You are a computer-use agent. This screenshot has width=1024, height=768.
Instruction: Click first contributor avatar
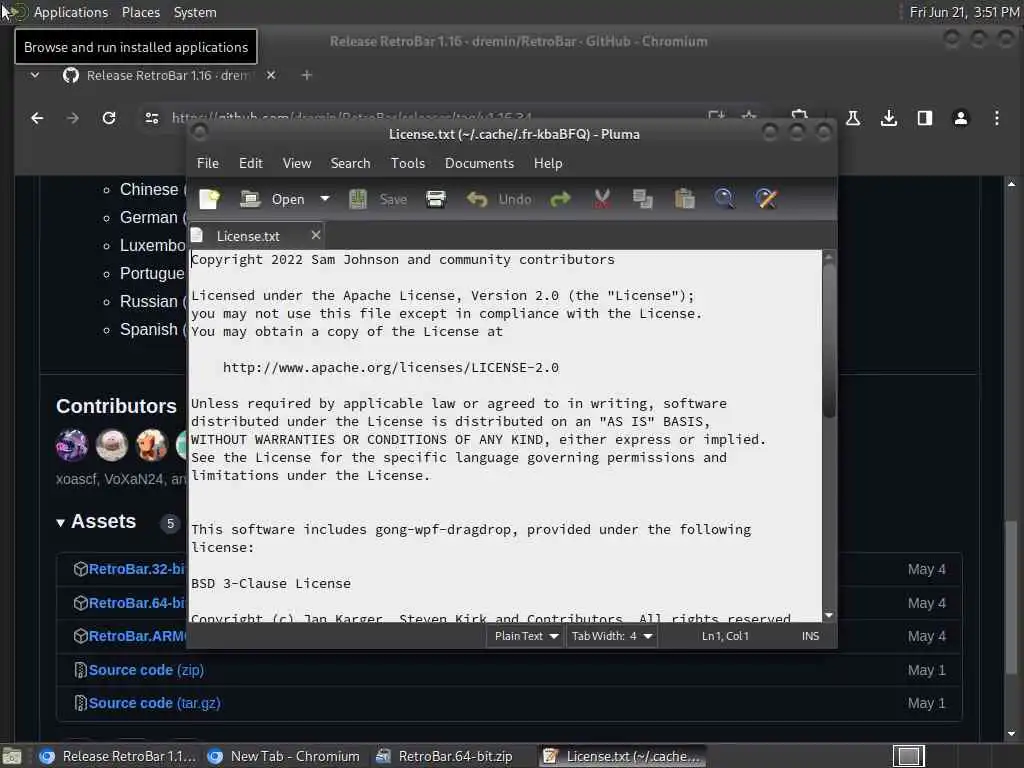pyautogui.click(x=72, y=445)
